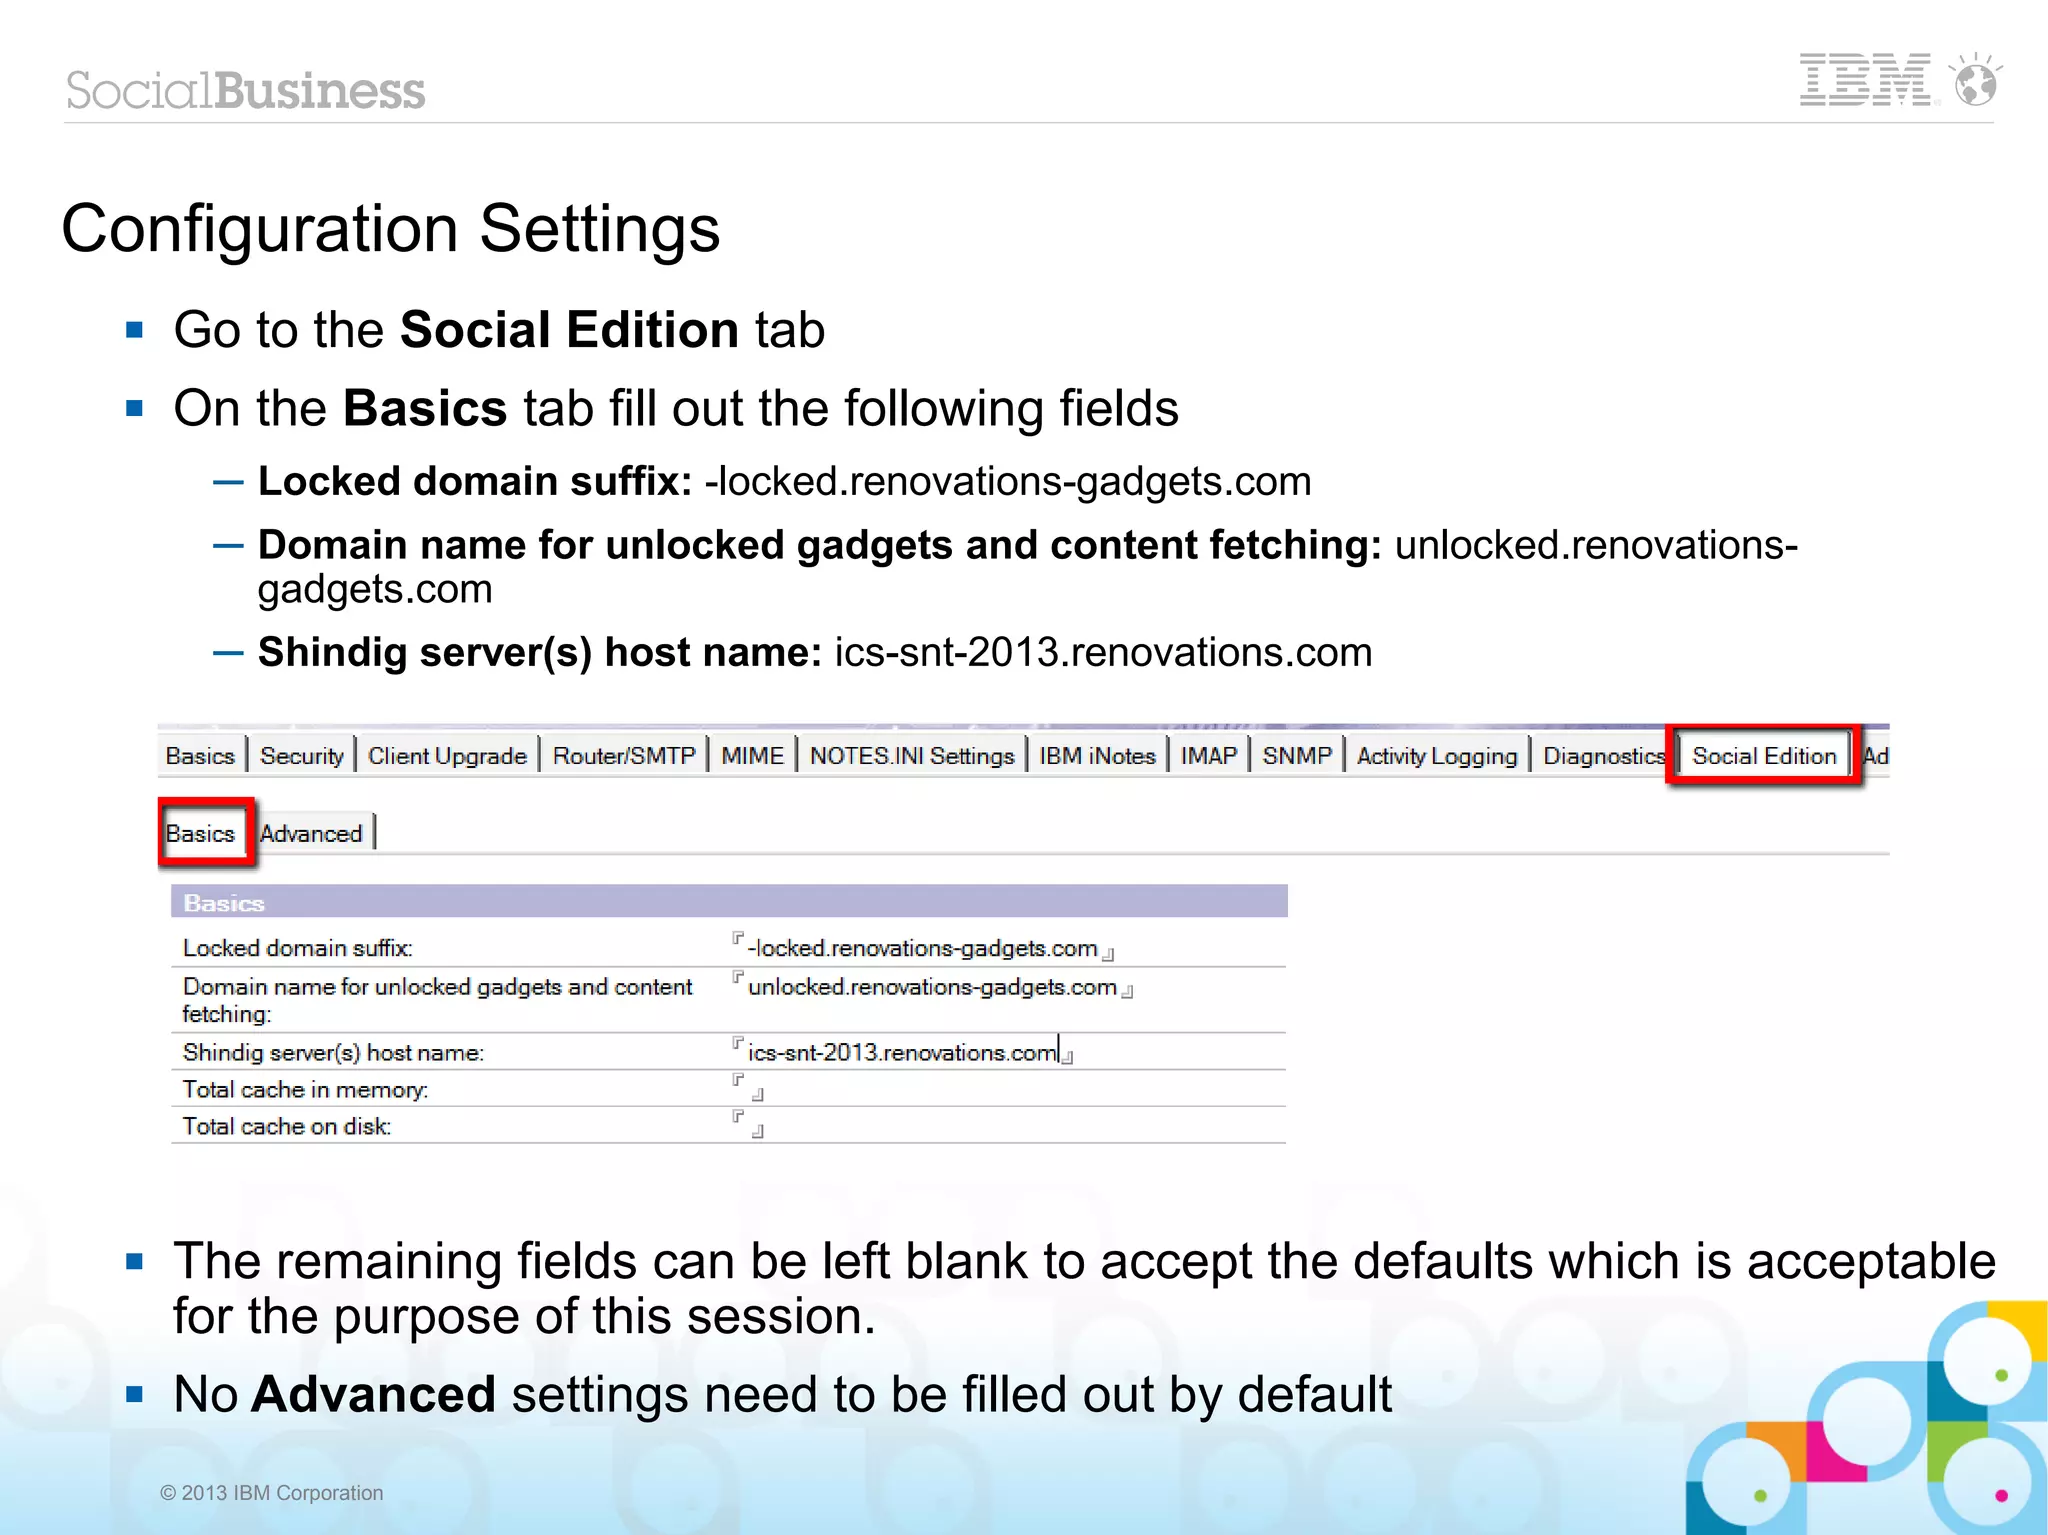Click the 'Total cache in memory:' label
Screen dimensions: 2048x1535
(305, 1090)
